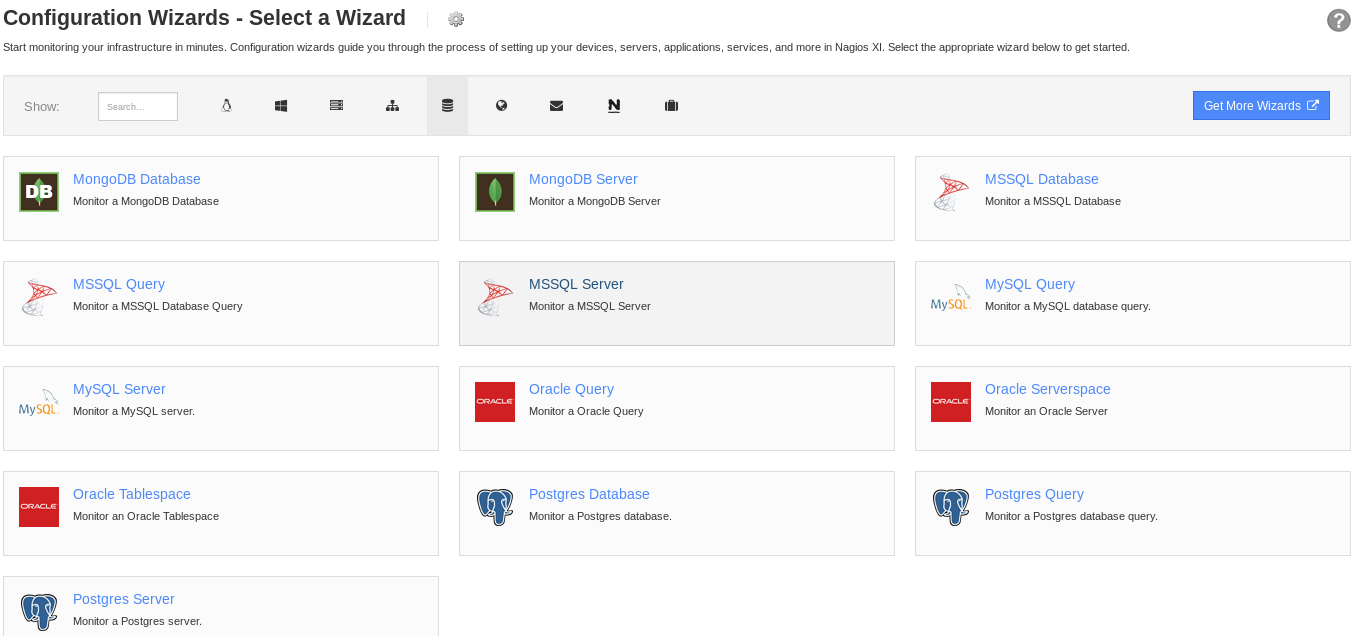
Task: Click the 'Monitor a MySQL server.' text
Action: 134,411
